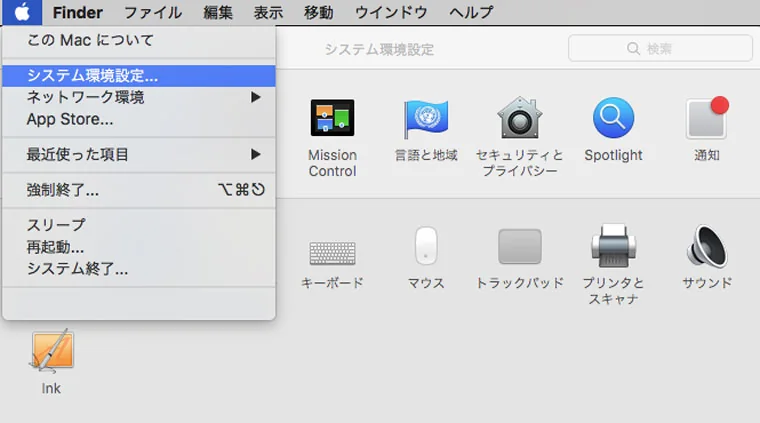
Task: Select システム環境設定... menu item
Action: pos(139,76)
